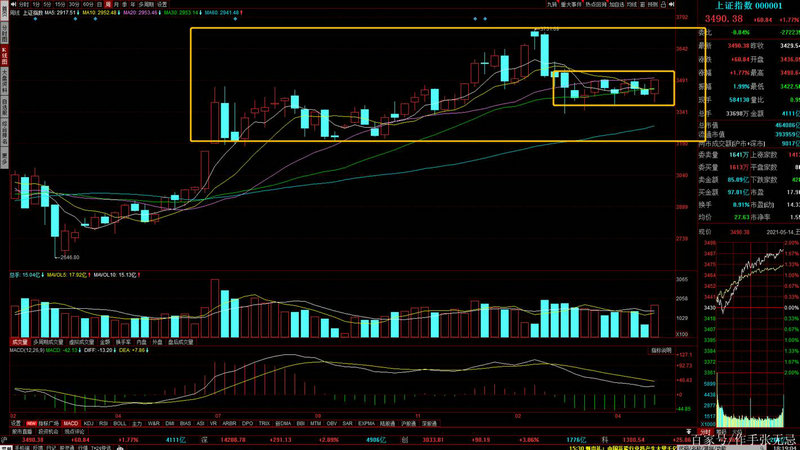The image size is (800, 450).
Task: Select the 成交量 volume tab
Action: point(18,342)
